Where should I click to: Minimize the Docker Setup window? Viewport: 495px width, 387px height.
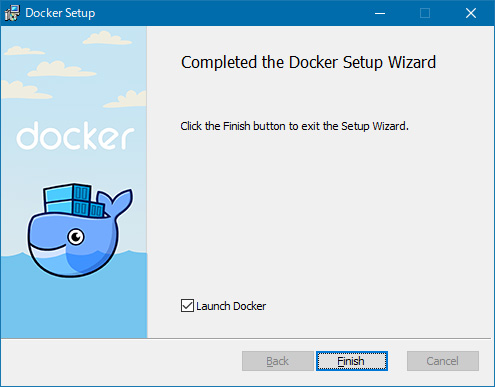click(380, 13)
